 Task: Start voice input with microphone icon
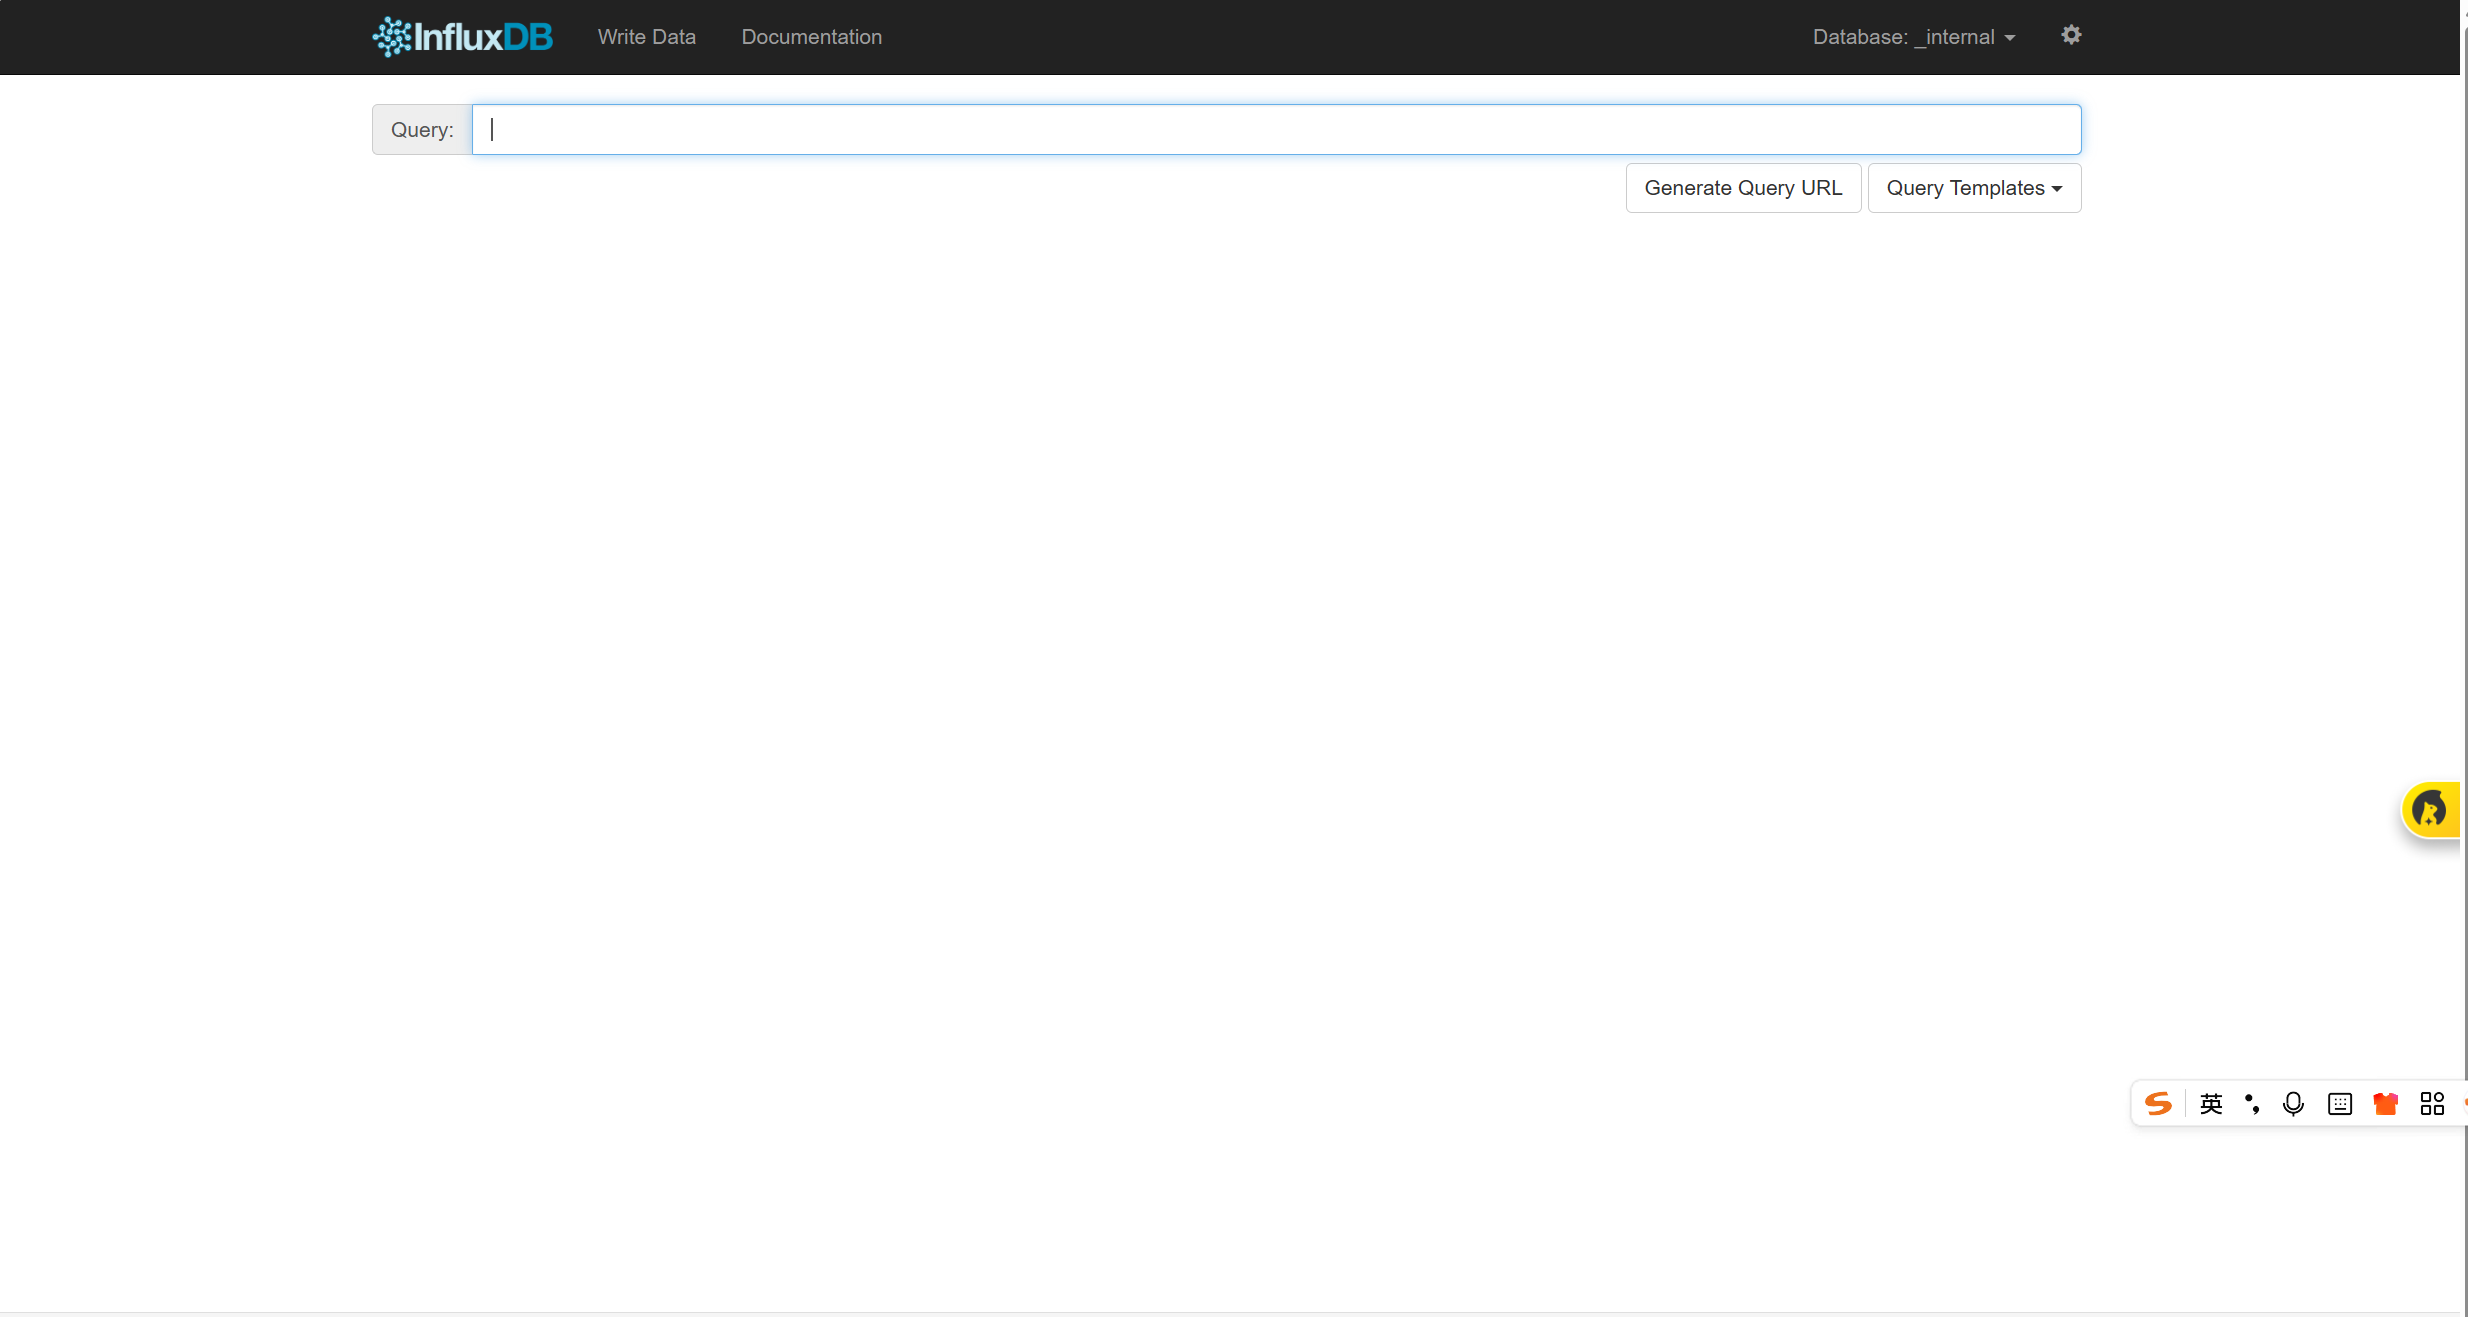2293,1104
